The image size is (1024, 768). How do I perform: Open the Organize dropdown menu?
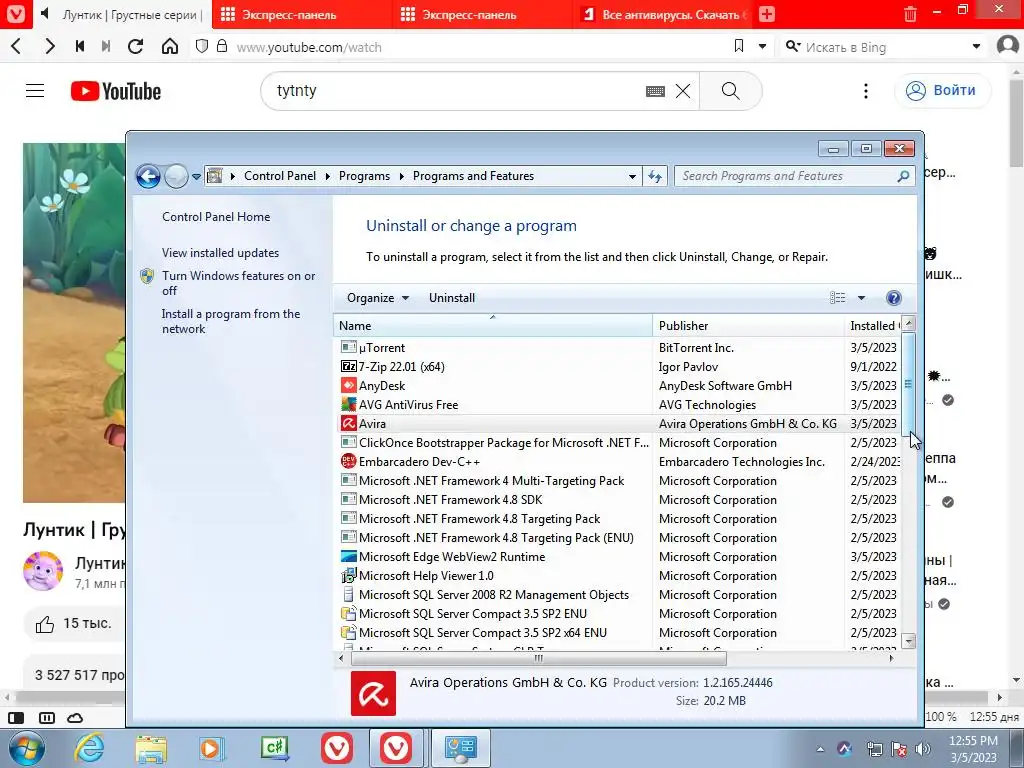click(x=377, y=298)
